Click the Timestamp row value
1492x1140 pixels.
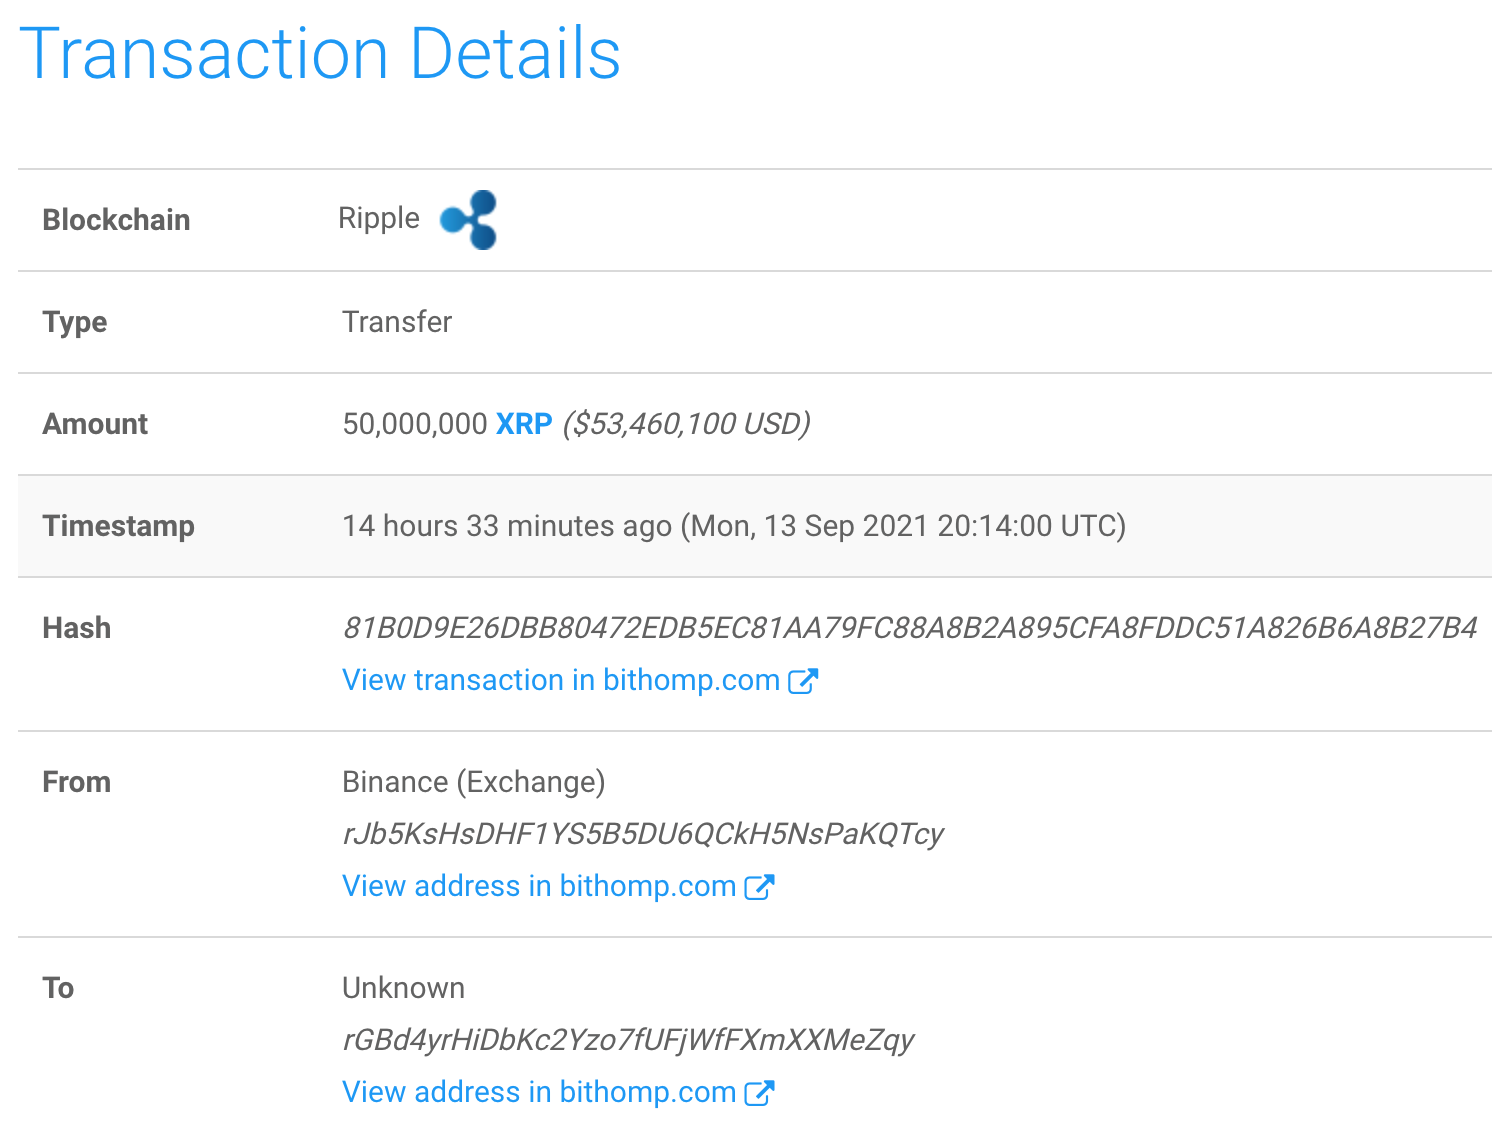tap(733, 526)
